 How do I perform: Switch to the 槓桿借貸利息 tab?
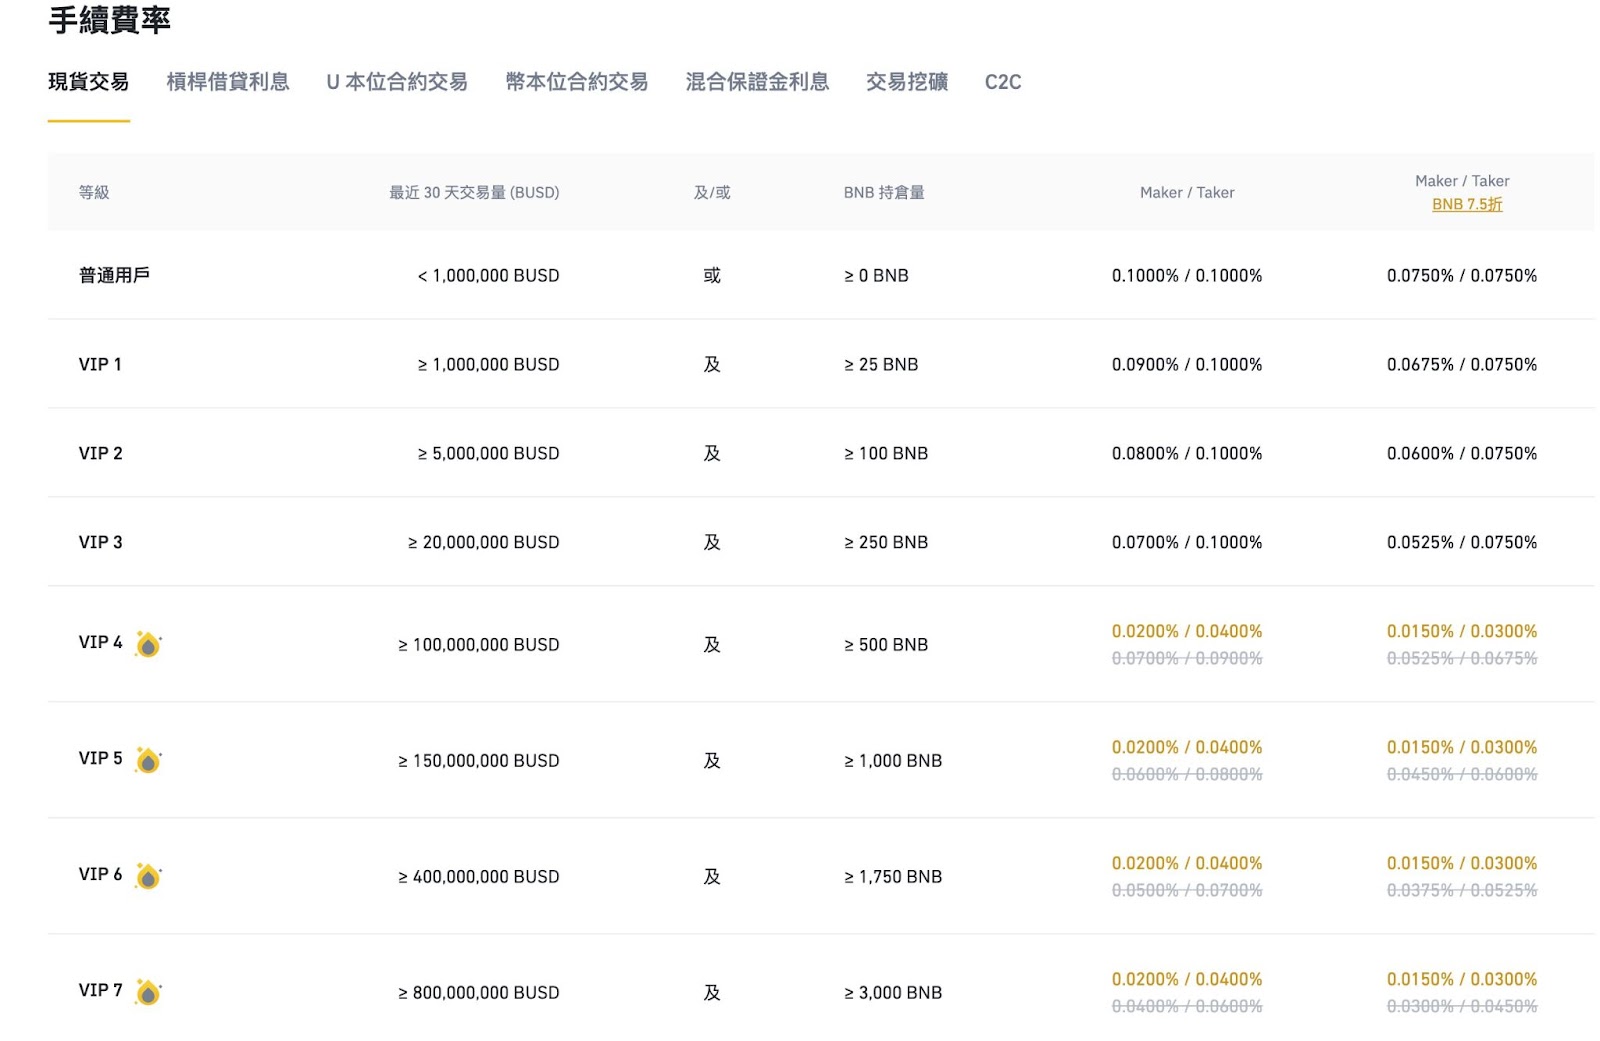pyautogui.click(x=228, y=82)
